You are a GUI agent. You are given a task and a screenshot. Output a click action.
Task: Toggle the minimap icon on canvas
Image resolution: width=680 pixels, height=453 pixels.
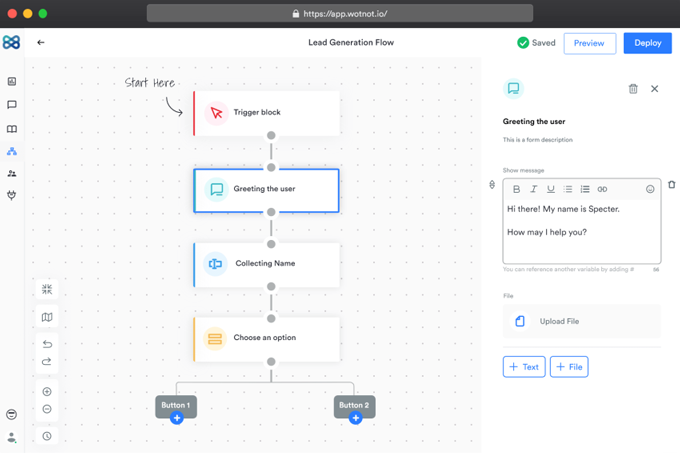click(47, 317)
